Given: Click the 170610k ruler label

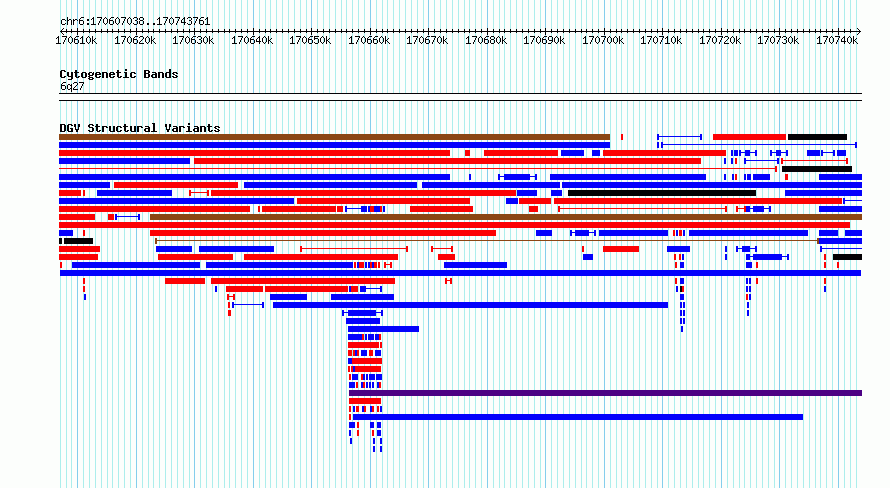Looking at the screenshot, I should 76,40.
